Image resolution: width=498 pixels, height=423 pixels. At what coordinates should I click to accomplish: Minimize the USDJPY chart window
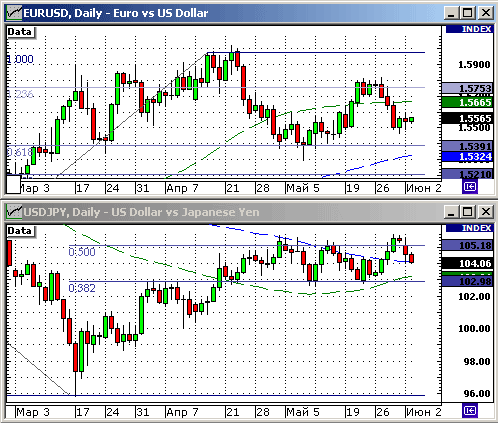point(451,212)
